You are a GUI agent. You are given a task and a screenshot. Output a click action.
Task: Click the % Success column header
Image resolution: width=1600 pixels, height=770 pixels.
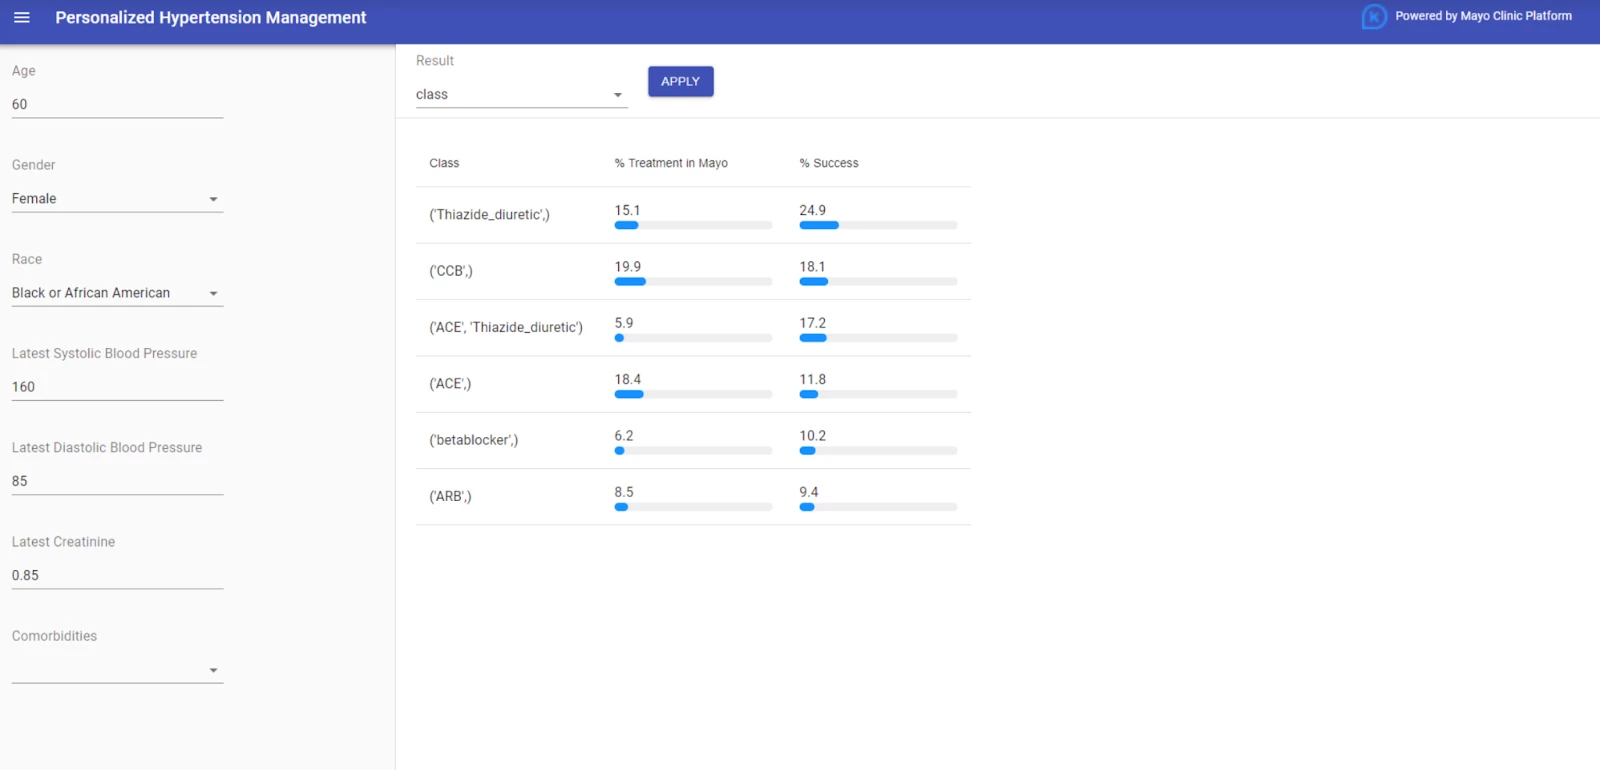click(829, 163)
